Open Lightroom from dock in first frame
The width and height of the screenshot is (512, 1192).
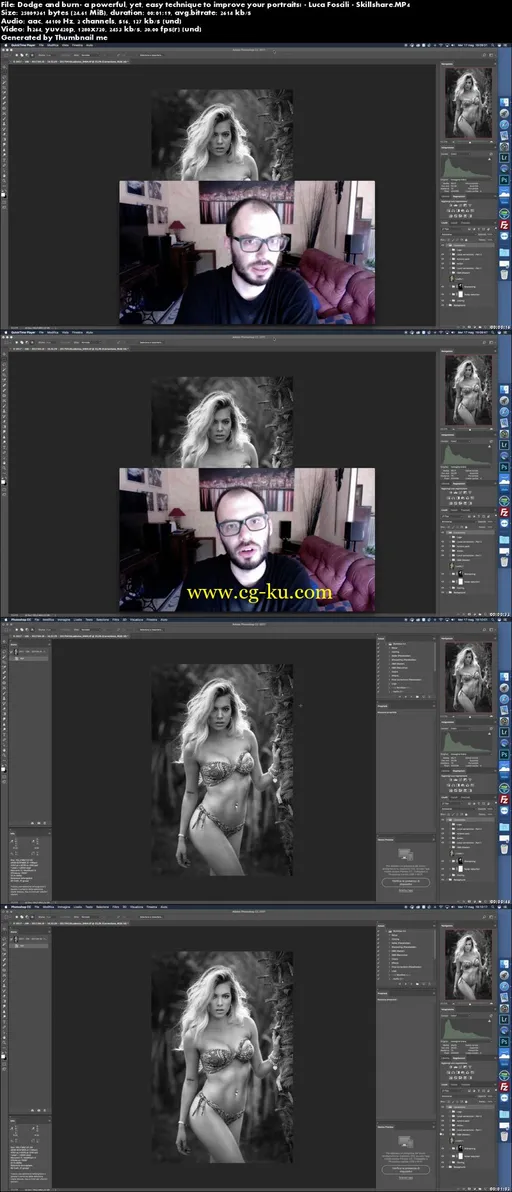[x=504, y=158]
